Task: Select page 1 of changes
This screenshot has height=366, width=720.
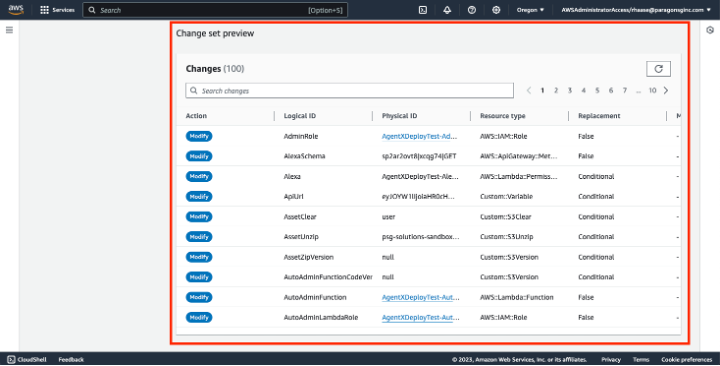Action: pos(542,90)
